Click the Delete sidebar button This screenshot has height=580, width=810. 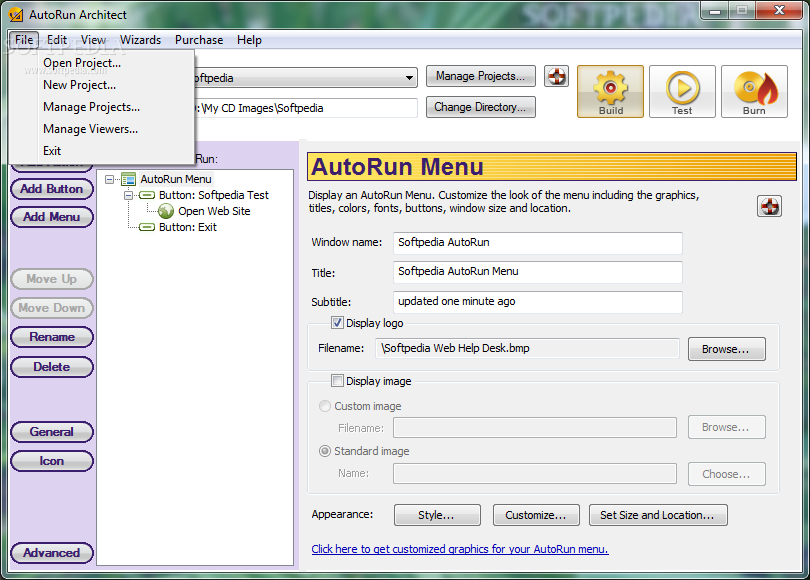tap(52, 367)
